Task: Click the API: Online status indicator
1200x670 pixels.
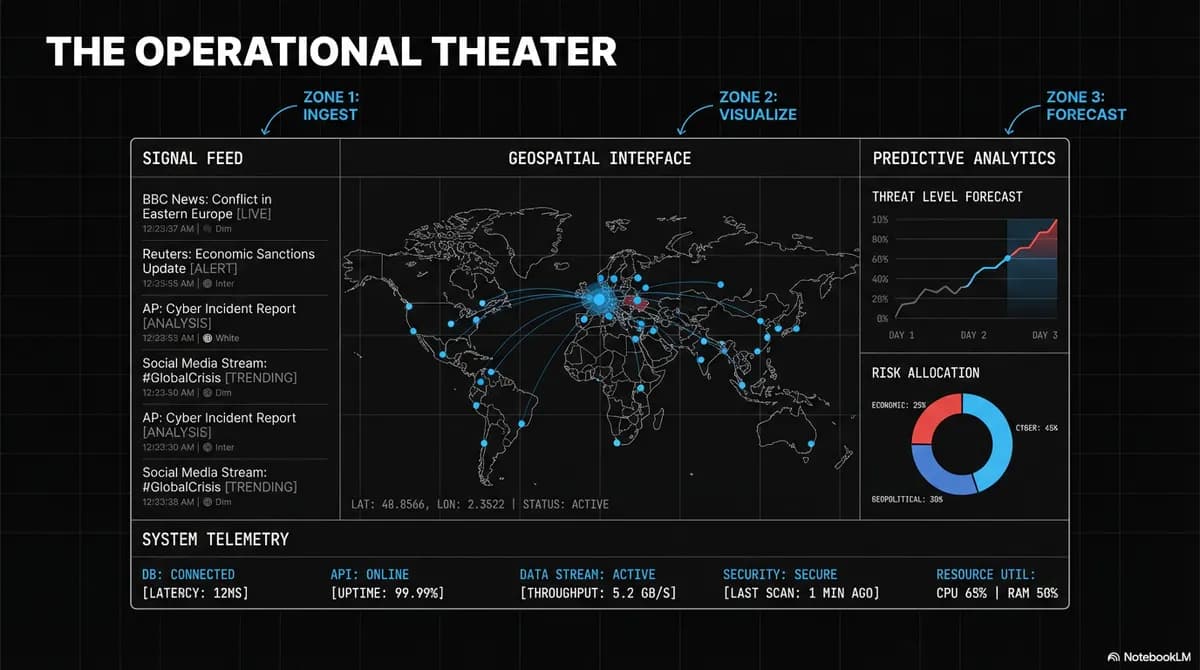Action: 369,574
